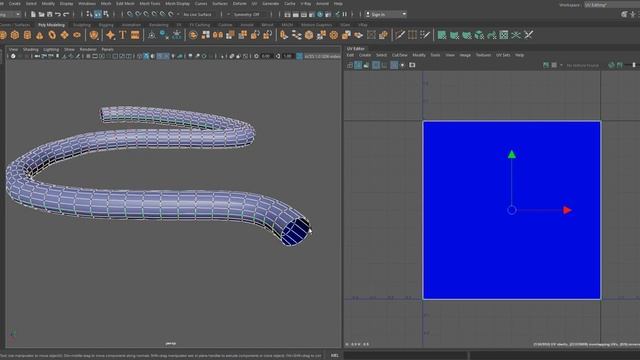The image size is (640, 360).
Task: Click the Polygon Type text tool
Action: pyautogui.click(x=123, y=35)
